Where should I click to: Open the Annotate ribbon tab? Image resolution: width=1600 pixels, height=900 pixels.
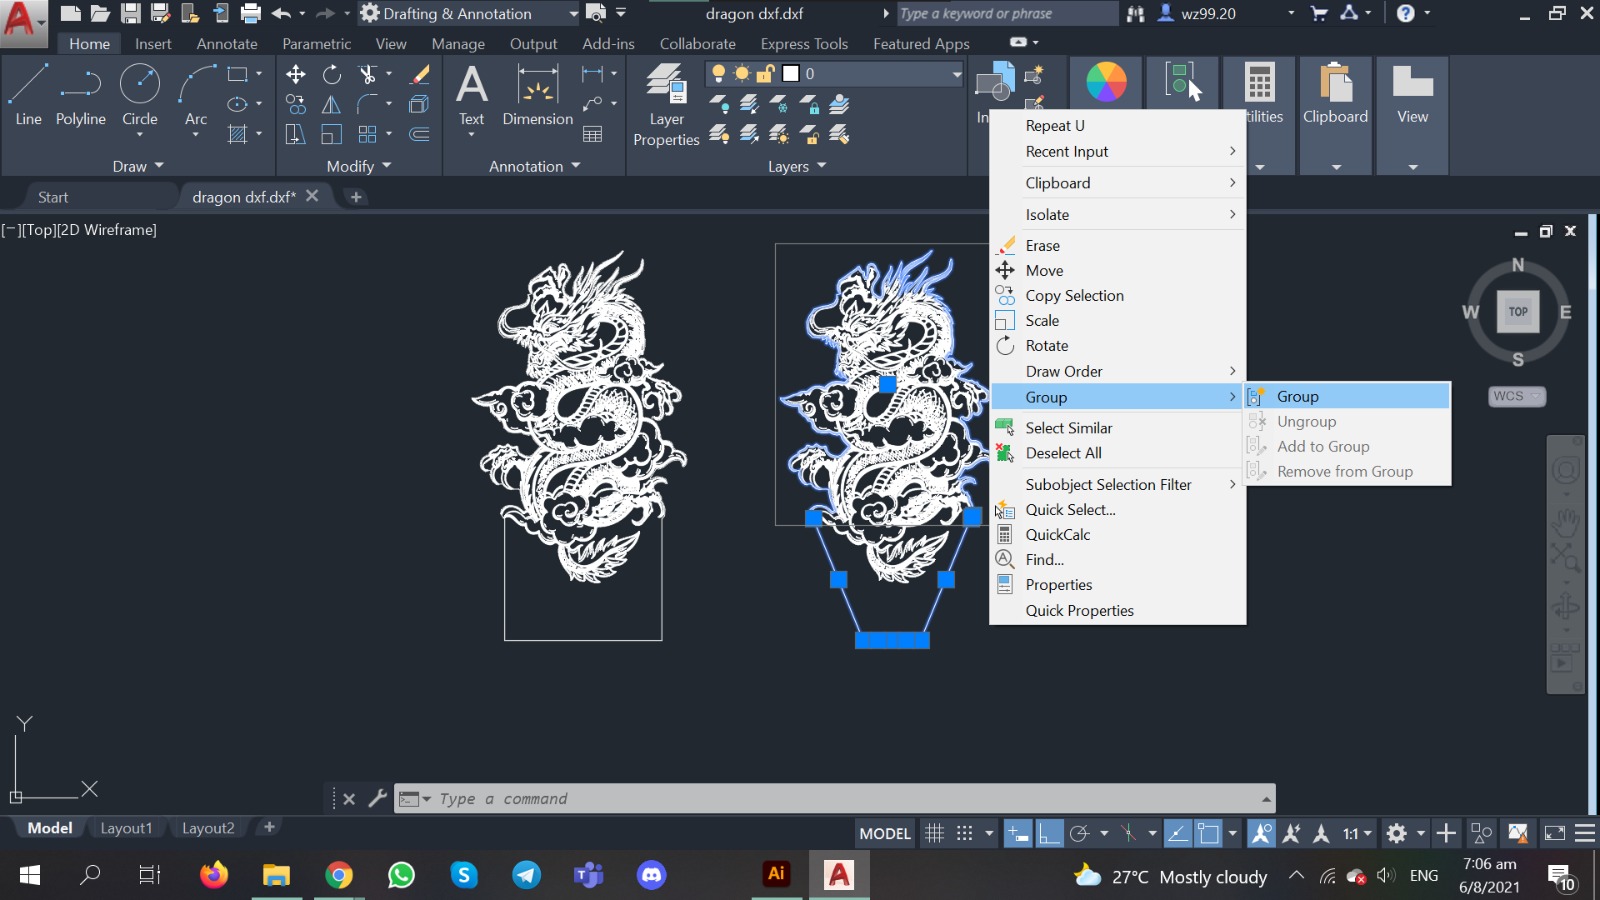(227, 44)
